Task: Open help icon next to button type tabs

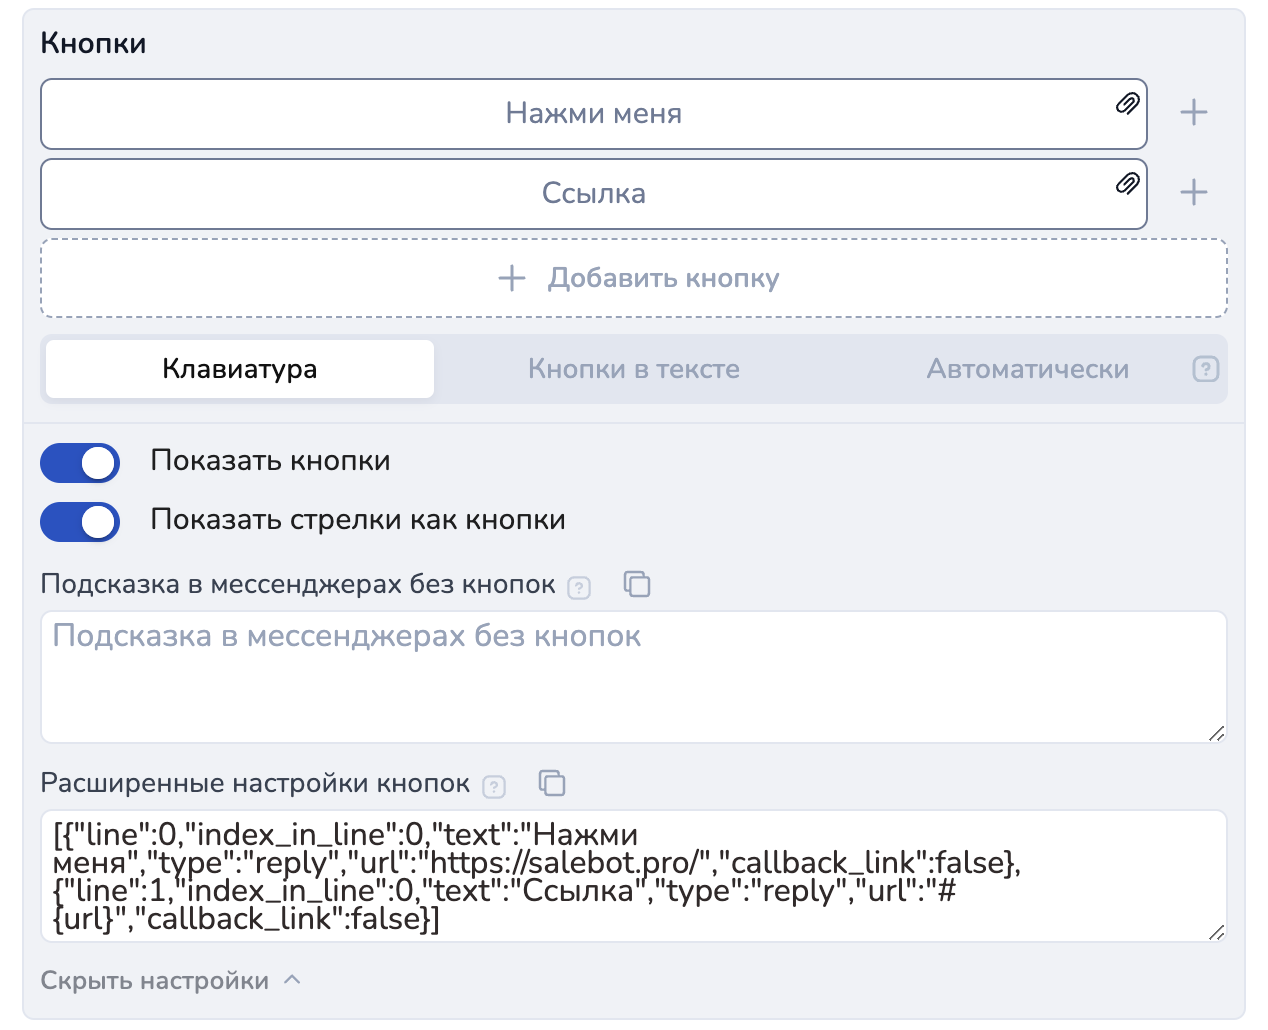Action: tap(1205, 369)
